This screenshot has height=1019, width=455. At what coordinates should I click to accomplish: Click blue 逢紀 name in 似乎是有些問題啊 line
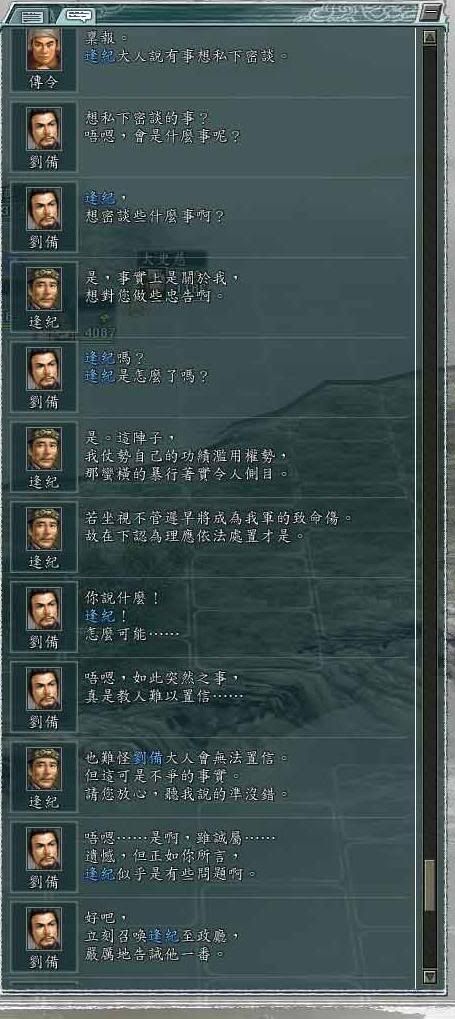(x=99, y=875)
